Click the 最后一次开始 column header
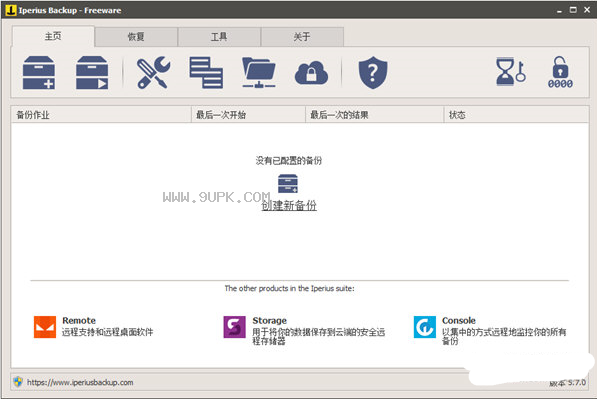This screenshot has height=400, width=597. tap(248, 115)
